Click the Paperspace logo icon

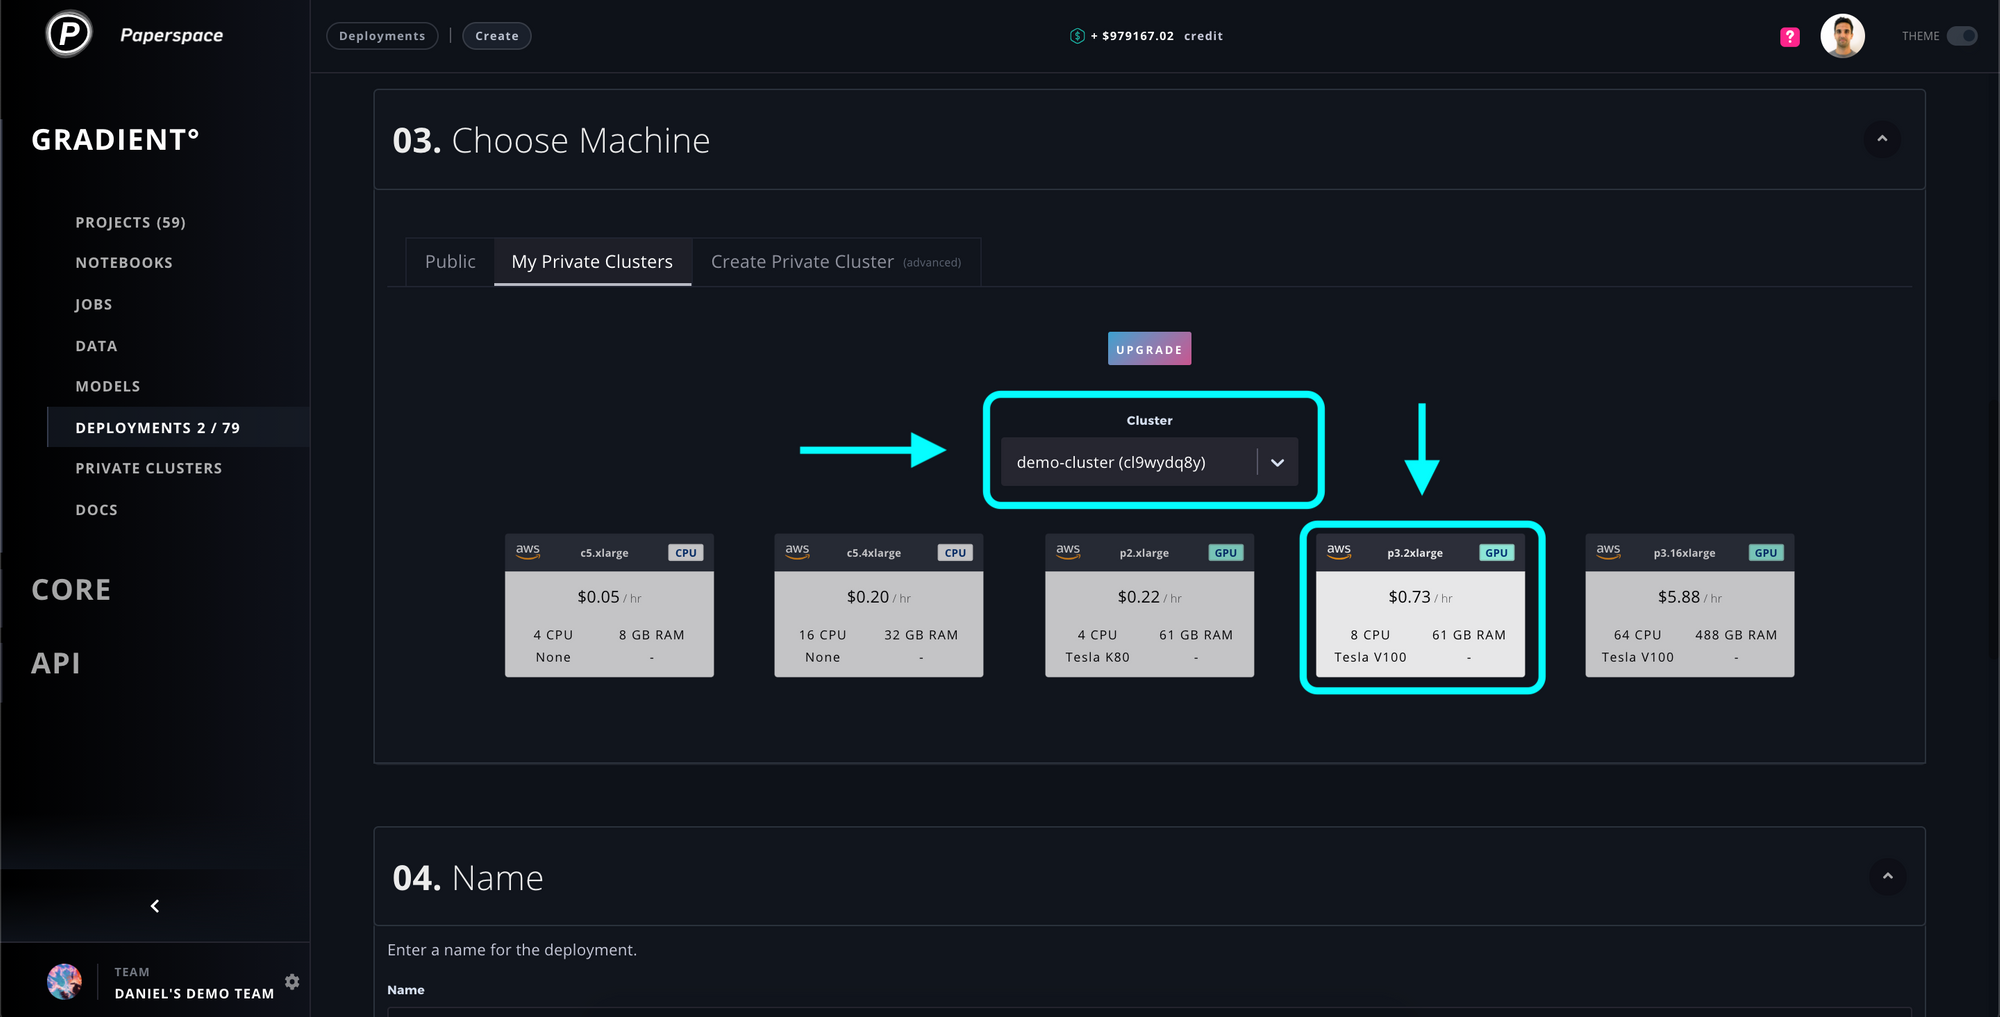[69, 34]
